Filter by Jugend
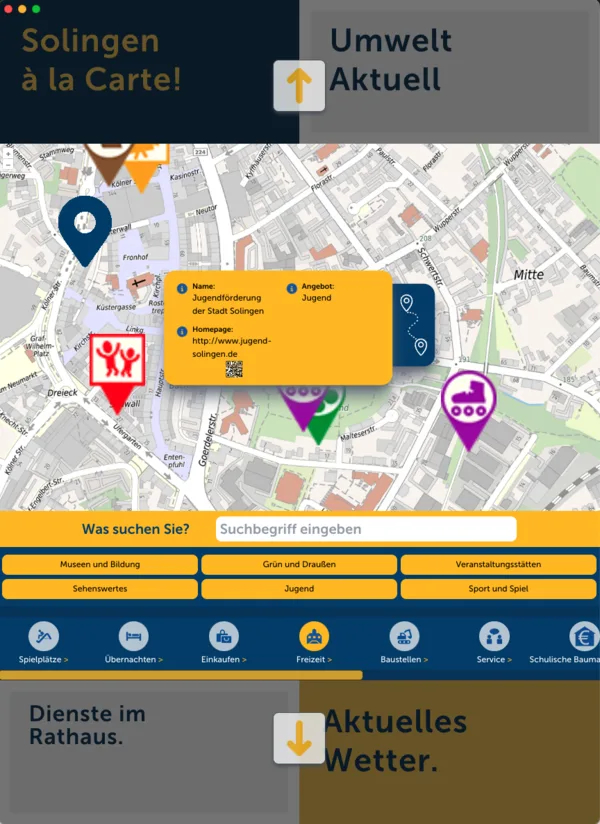 (x=299, y=589)
